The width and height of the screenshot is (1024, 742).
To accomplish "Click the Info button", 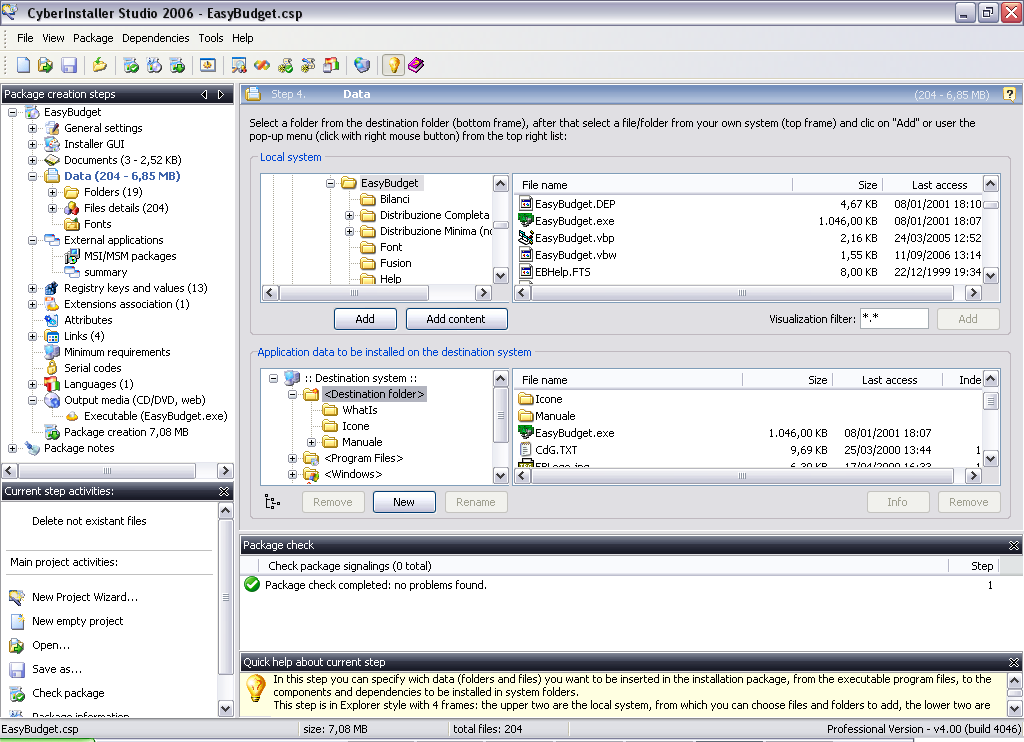I will [897, 502].
